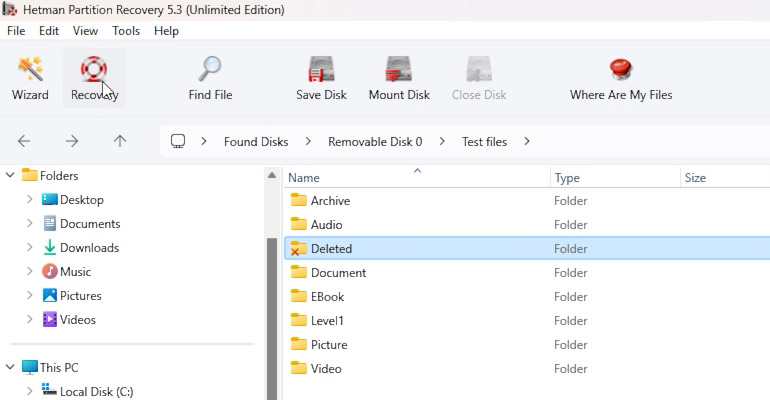Expand the Local Disk (C:) node

pos(29,391)
